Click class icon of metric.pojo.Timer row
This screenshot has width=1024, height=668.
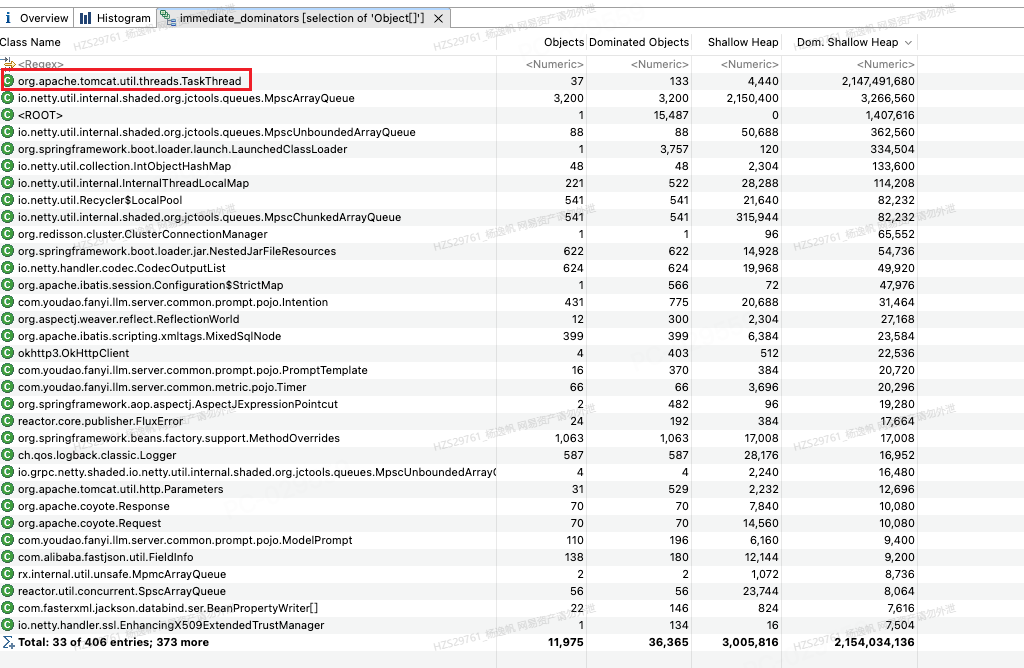pos(8,387)
